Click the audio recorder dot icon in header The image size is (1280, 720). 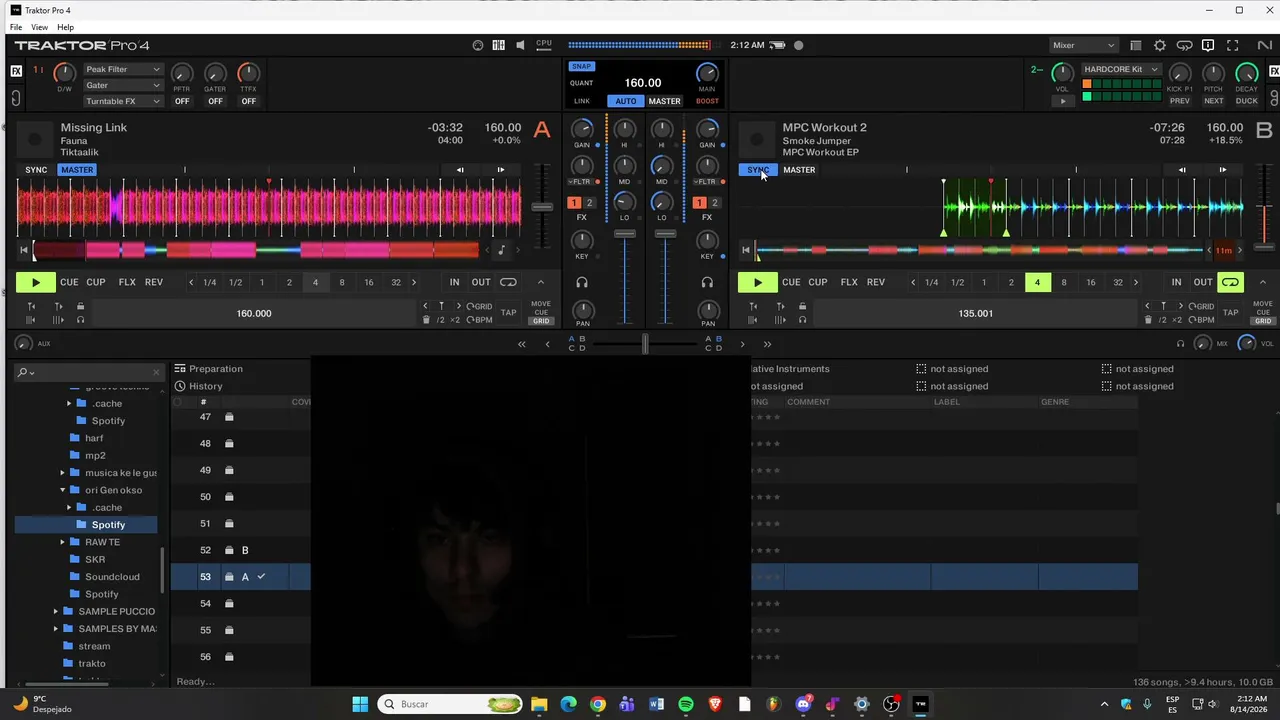click(x=798, y=45)
